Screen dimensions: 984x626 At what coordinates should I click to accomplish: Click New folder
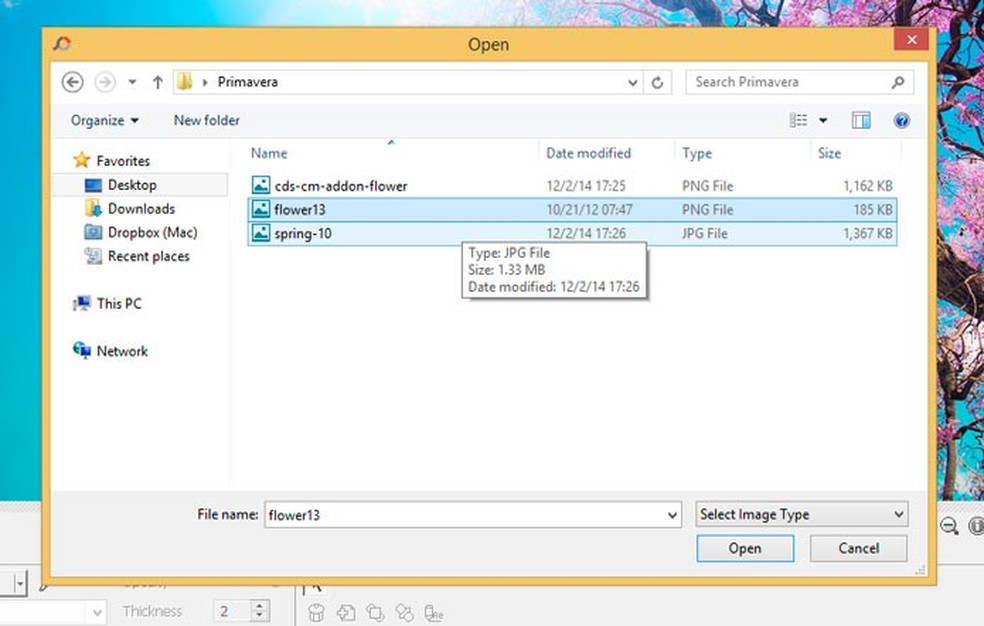(206, 120)
